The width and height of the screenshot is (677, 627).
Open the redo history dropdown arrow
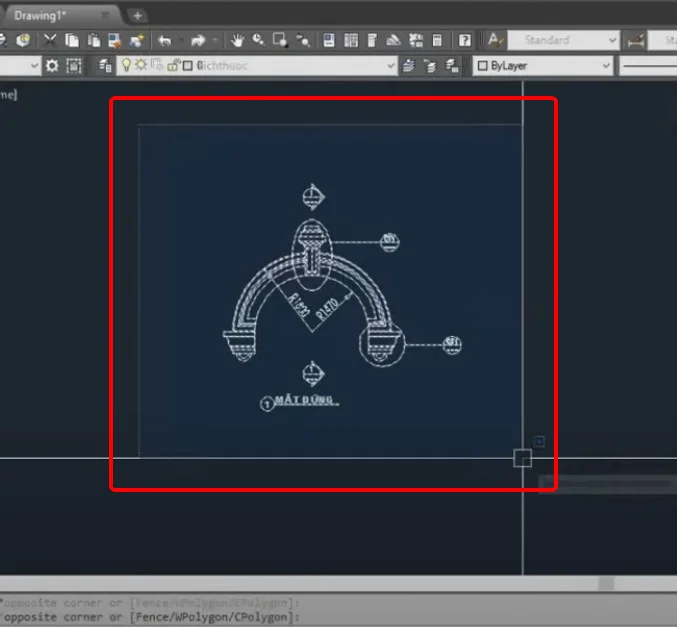point(215,41)
